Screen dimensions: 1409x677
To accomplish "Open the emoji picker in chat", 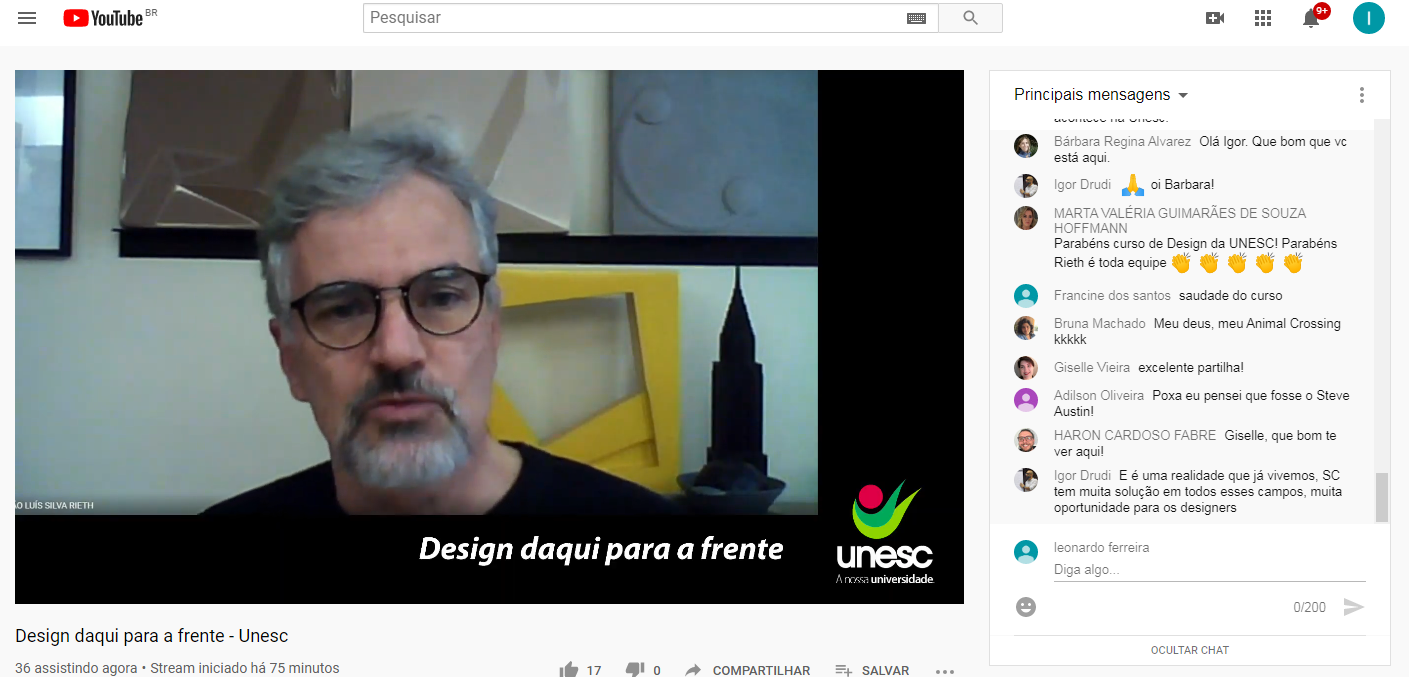I will [x=1026, y=607].
